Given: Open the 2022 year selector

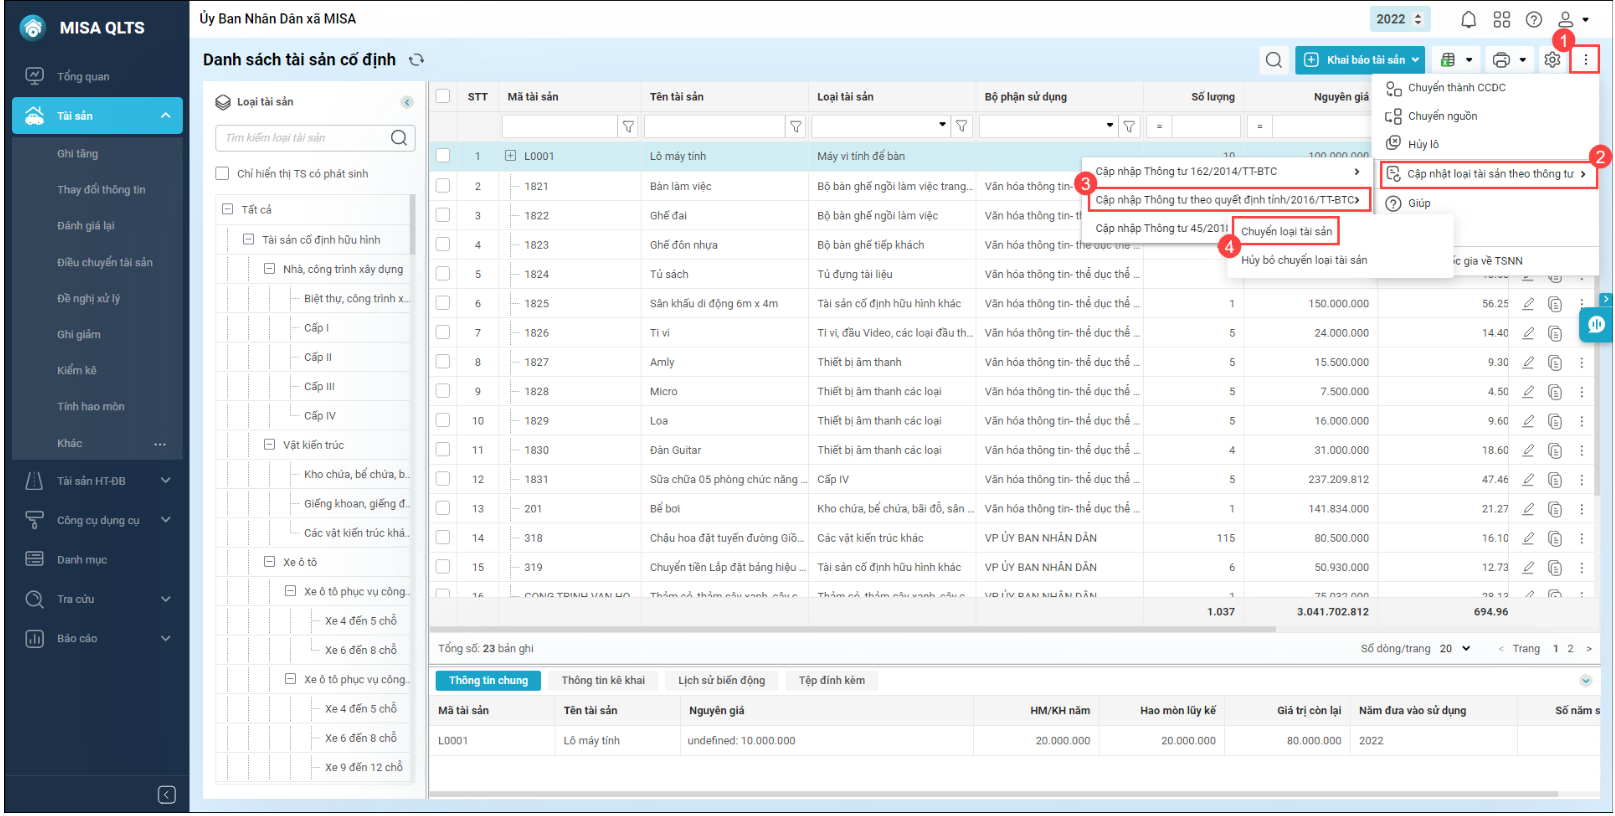Looking at the screenshot, I should click(1399, 19).
